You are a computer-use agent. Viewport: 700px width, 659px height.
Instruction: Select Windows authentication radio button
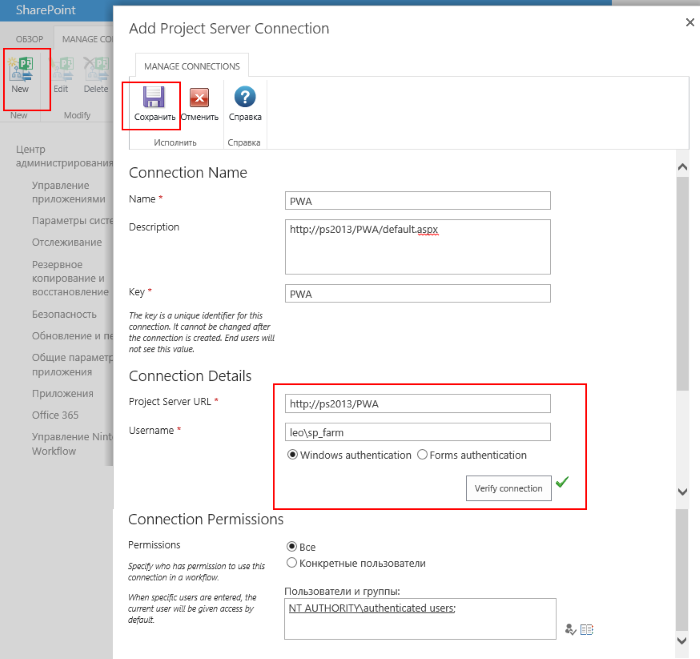(292, 455)
